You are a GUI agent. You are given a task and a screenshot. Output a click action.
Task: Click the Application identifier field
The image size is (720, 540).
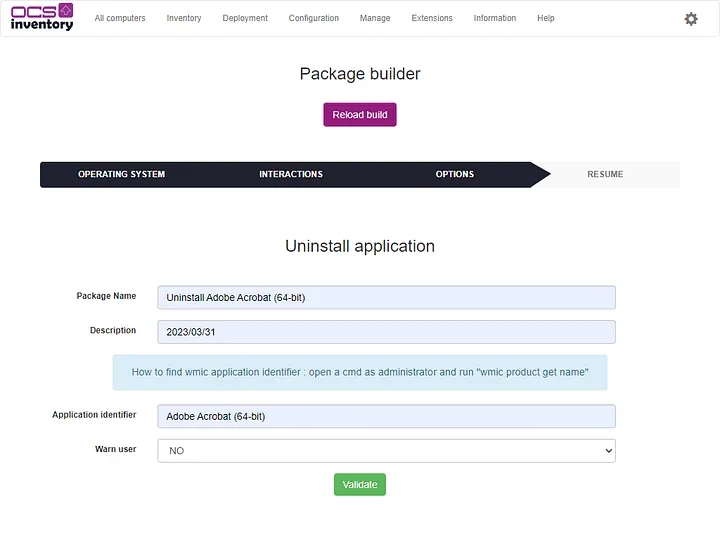coord(386,416)
